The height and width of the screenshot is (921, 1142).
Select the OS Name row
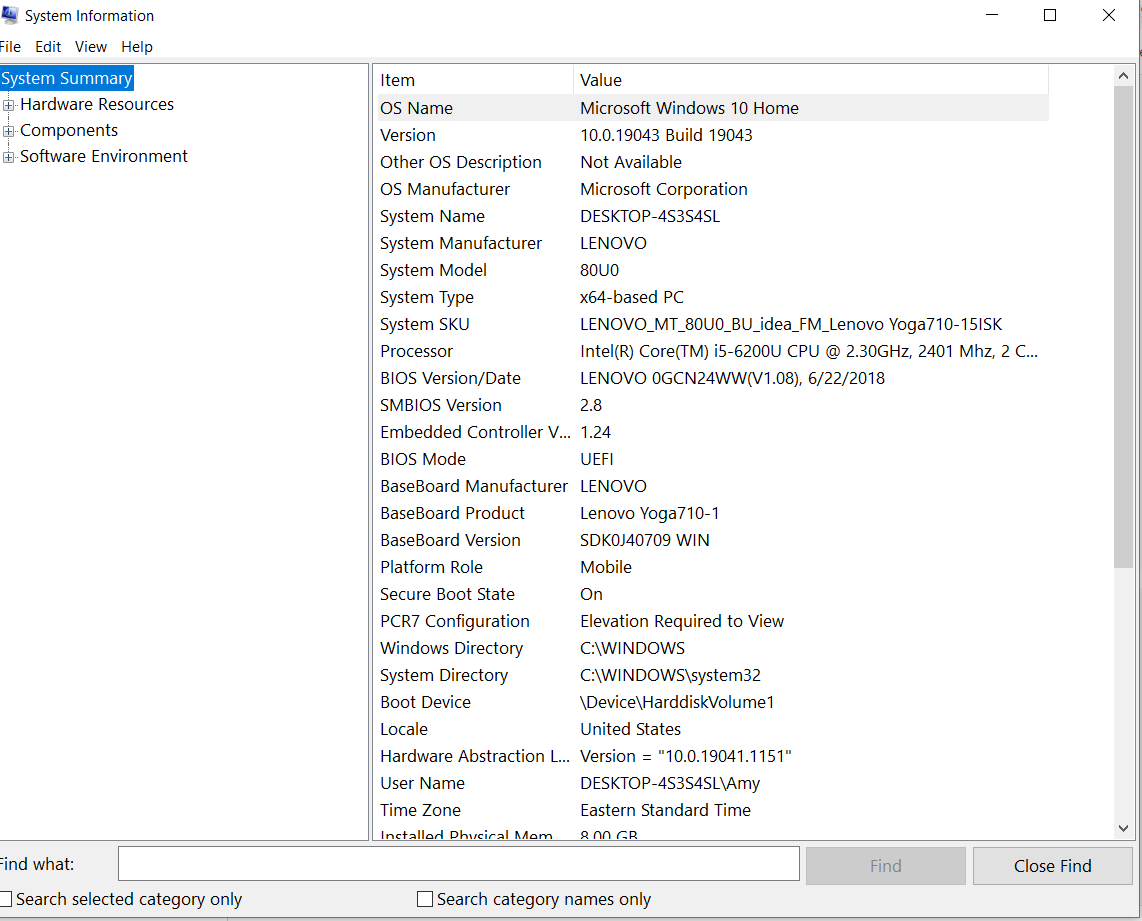click(713, 108)
